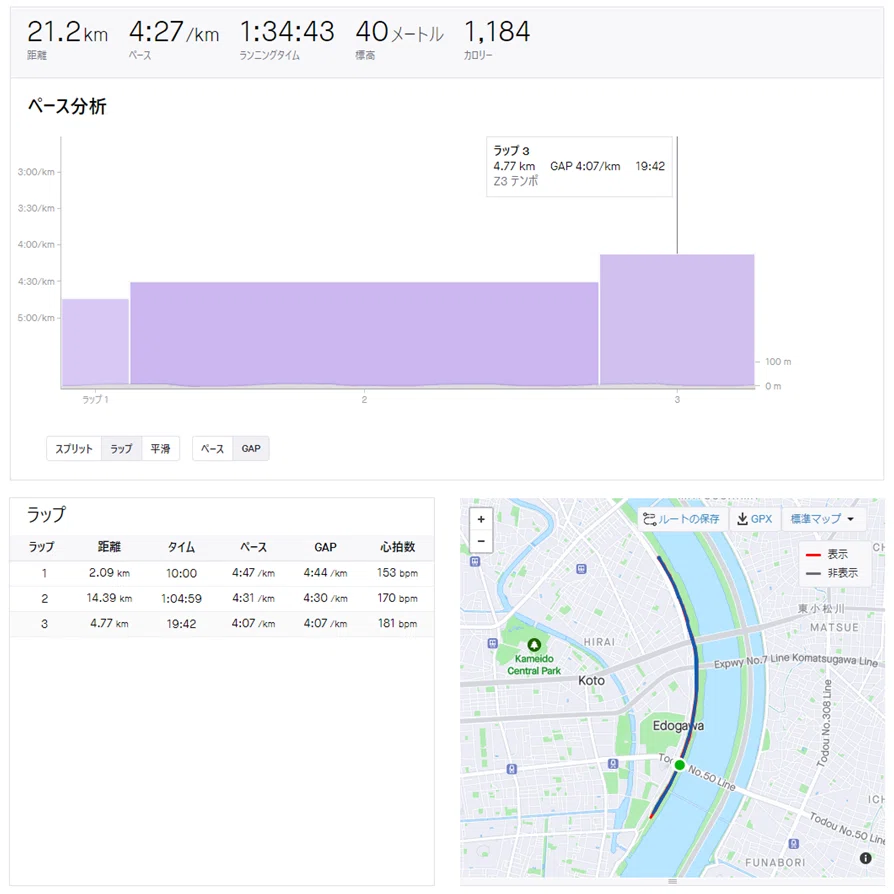The width and height of the screenshot is (894, 894).
Task: Click Kameido Central Park tree icon
Action: click(x=534, y=645)
